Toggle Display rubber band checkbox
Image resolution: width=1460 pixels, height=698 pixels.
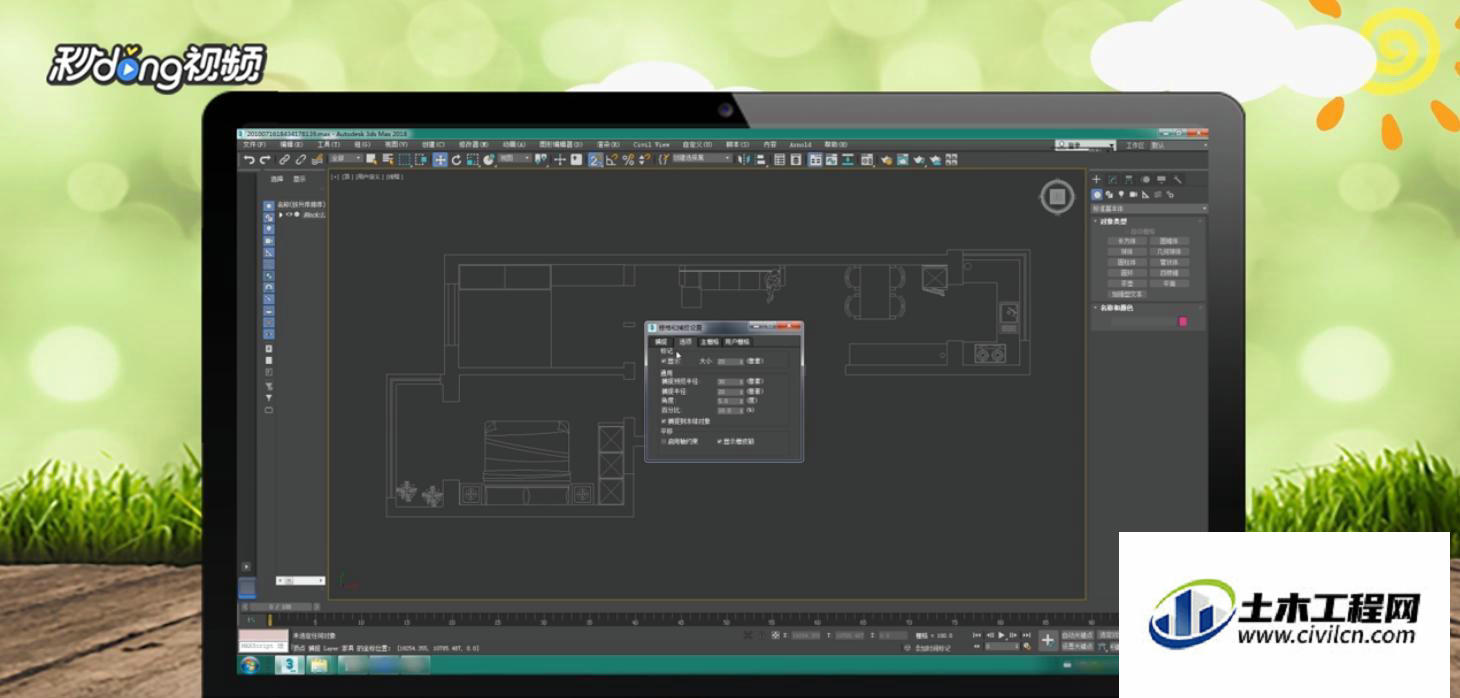pos(720,441)
